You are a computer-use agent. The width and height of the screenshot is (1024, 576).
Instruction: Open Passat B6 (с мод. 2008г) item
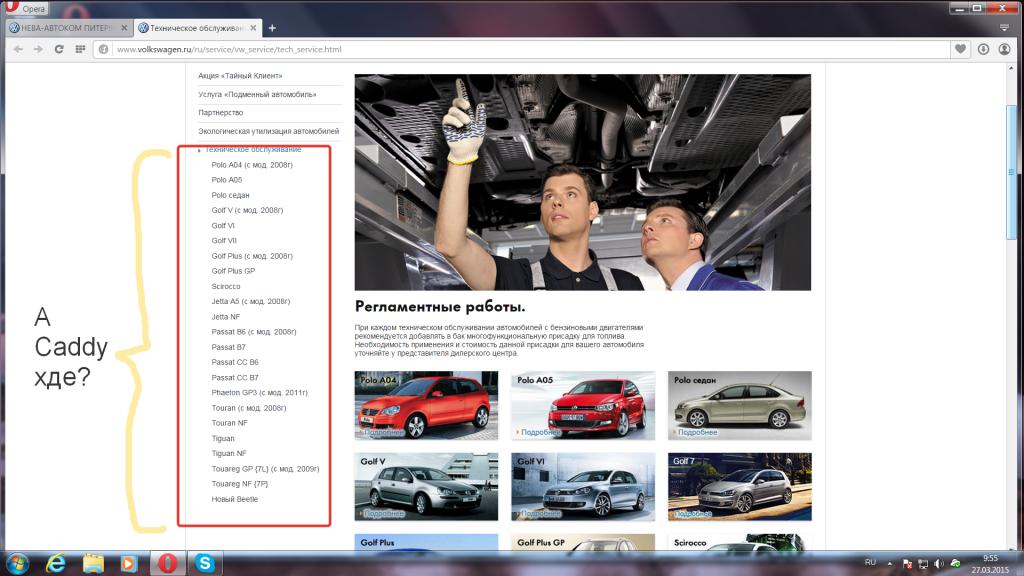[x=254, y=332]
